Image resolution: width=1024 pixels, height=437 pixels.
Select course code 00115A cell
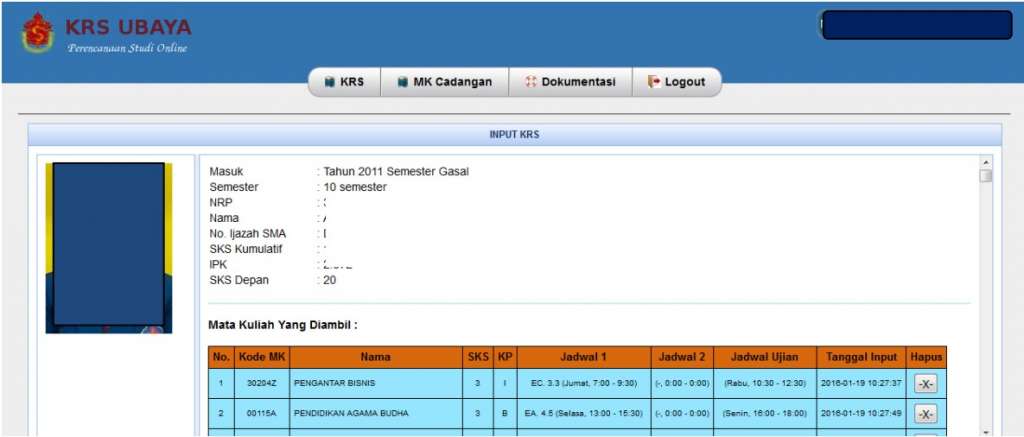[x=263, y=414]
